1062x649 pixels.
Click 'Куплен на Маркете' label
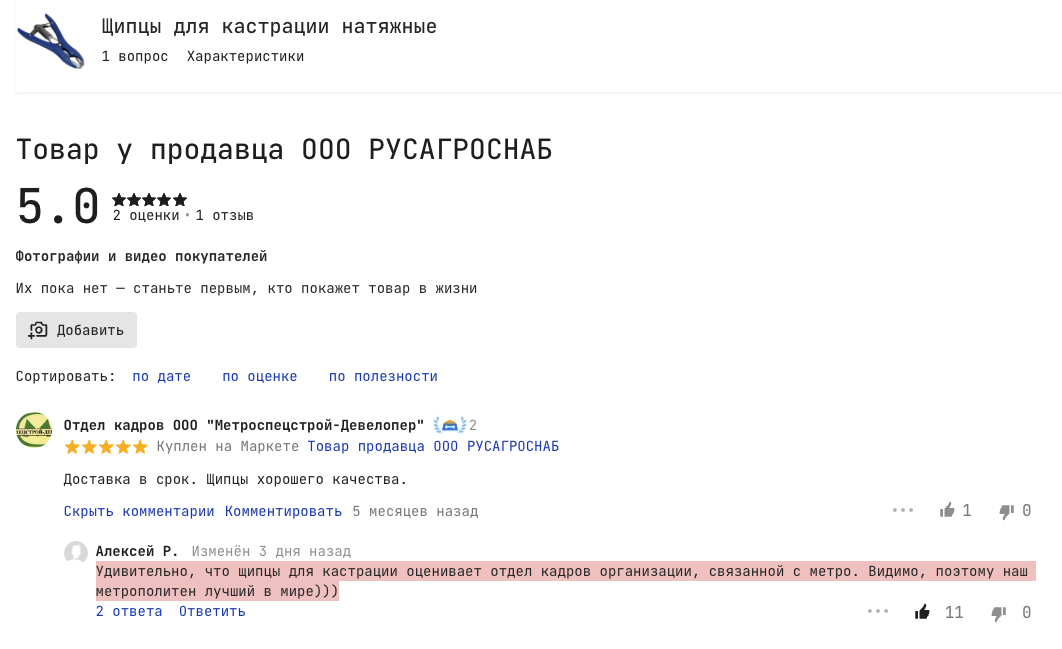point(228,446)
